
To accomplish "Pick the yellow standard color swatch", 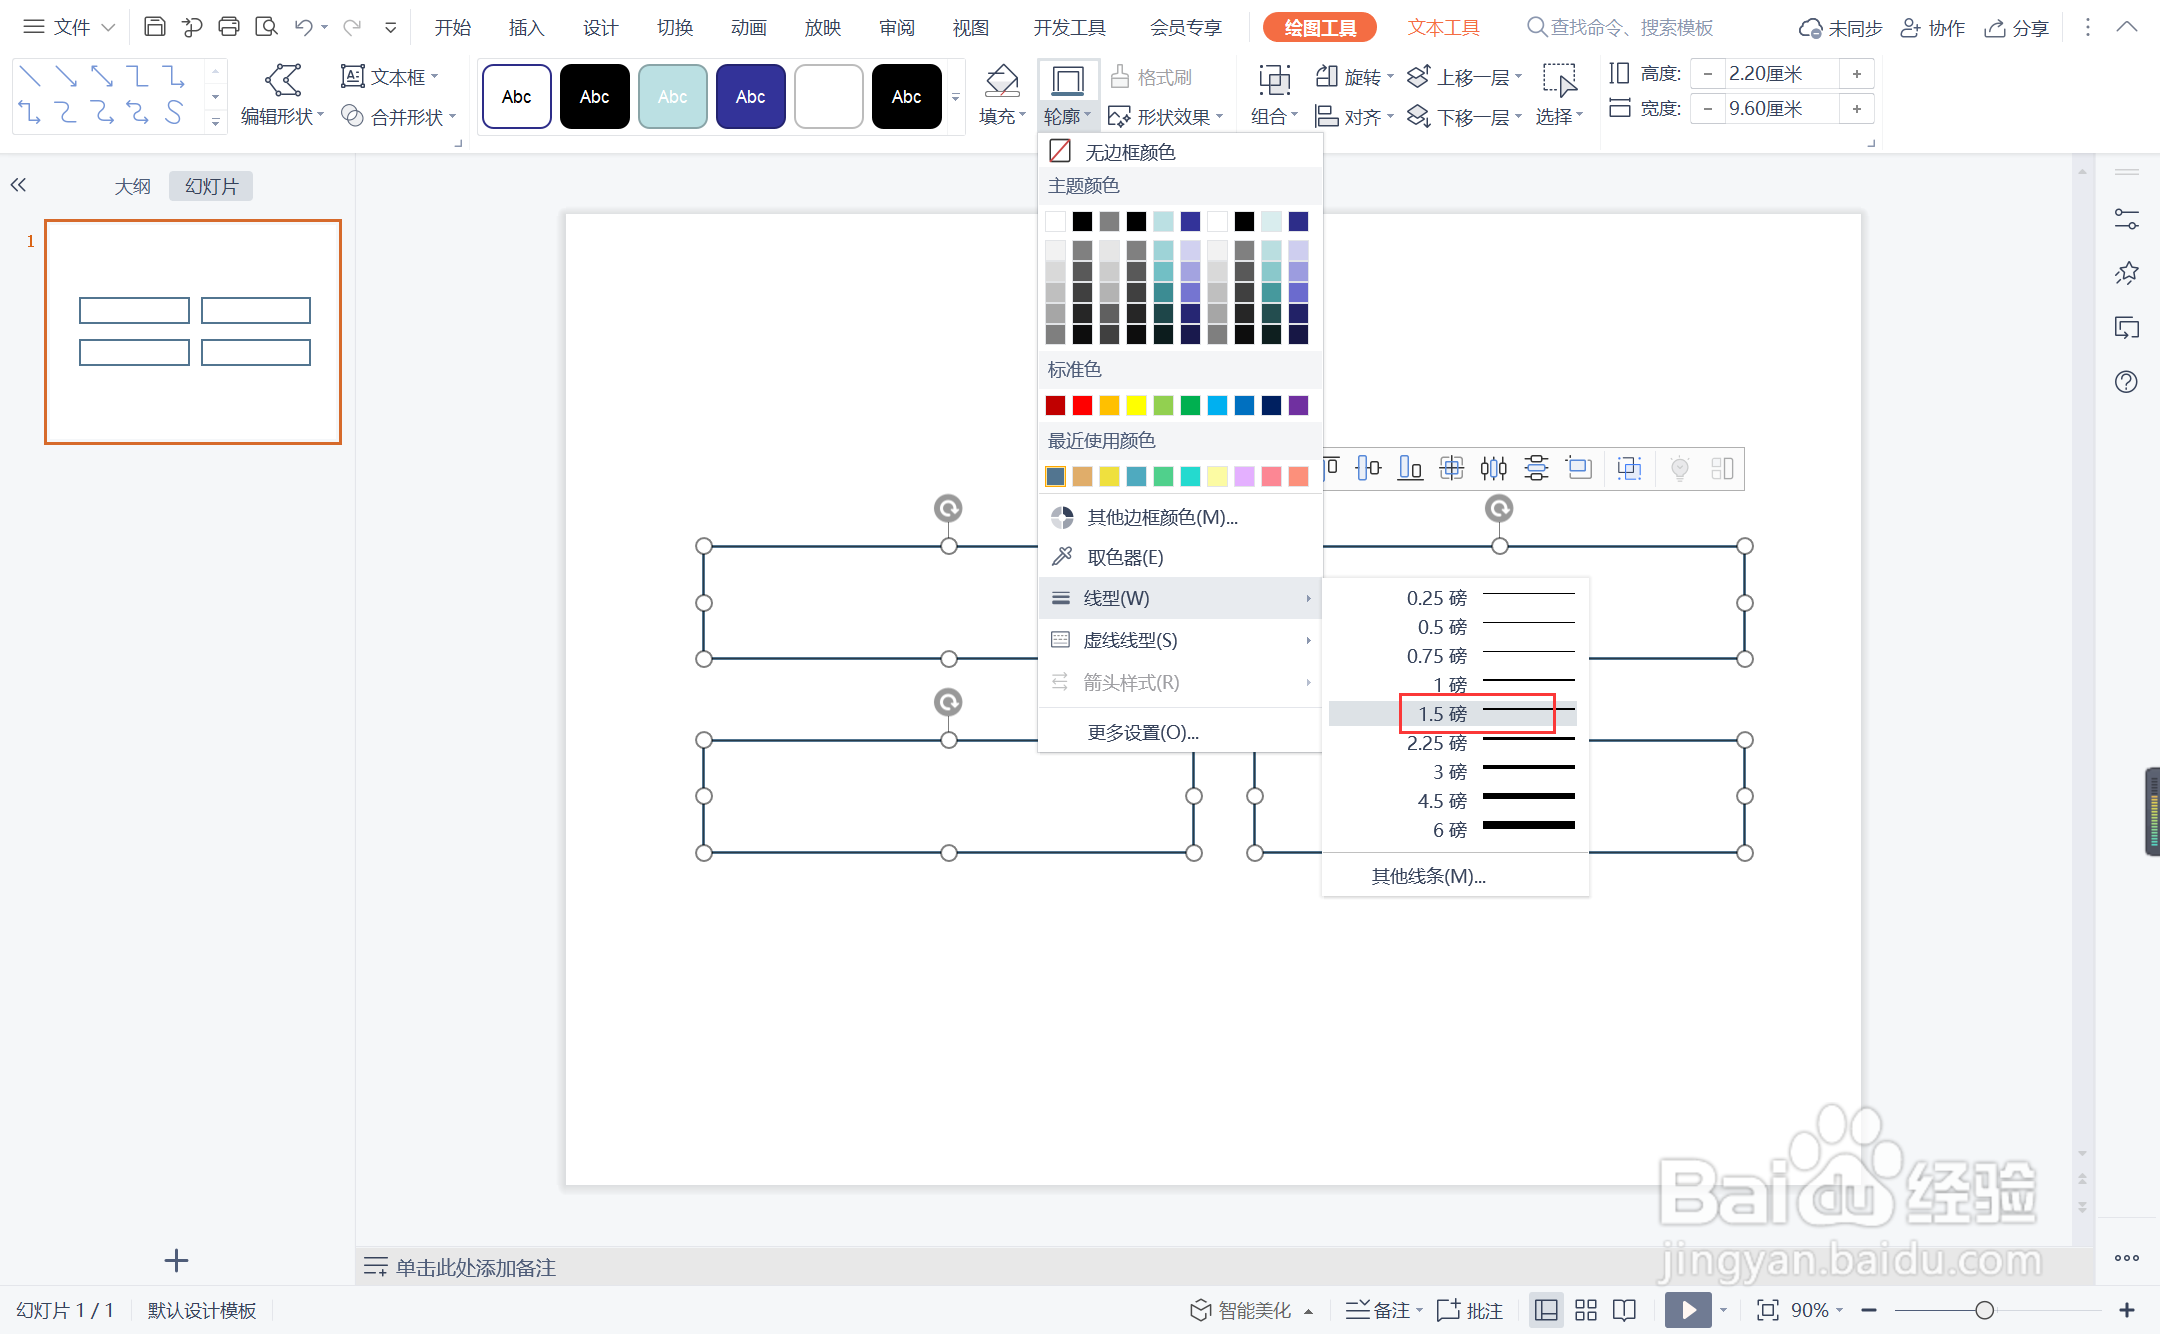I will click(1136, 405).
